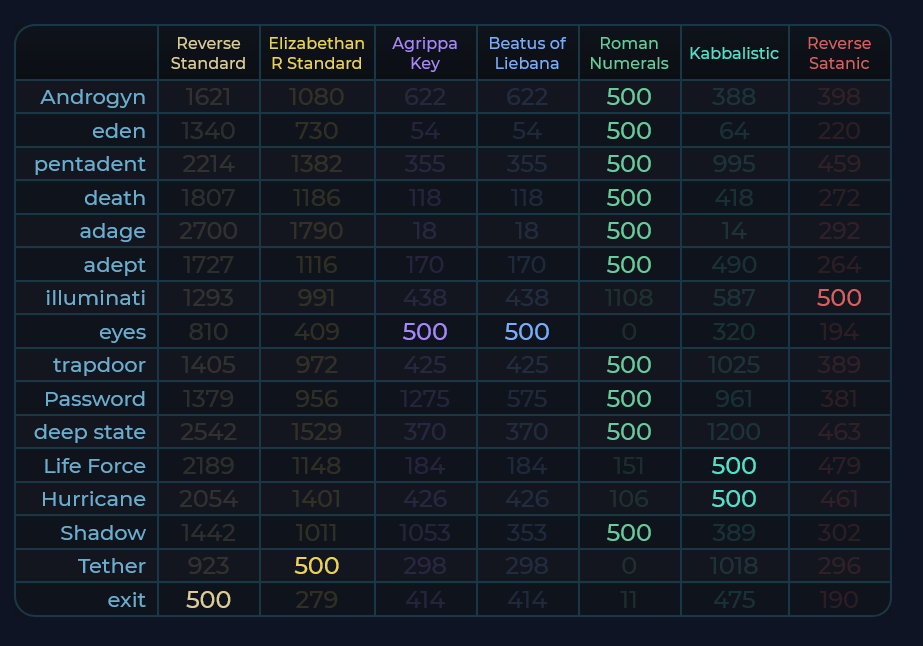Image resolution: width=923 pixels, height=646 pixels.
Task: Click the Reverse Standard value 2700 for adage
Action: [208, 231]
